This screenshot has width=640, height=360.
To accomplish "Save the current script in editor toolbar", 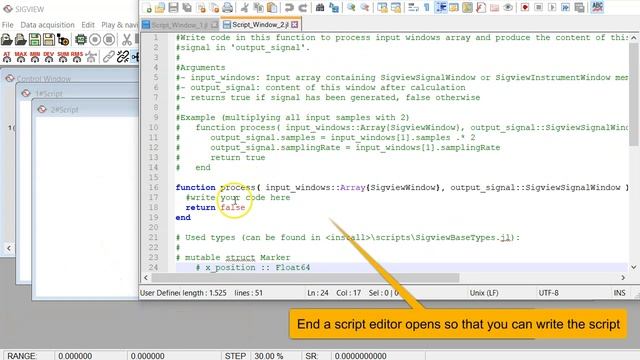I will point(173,7).
